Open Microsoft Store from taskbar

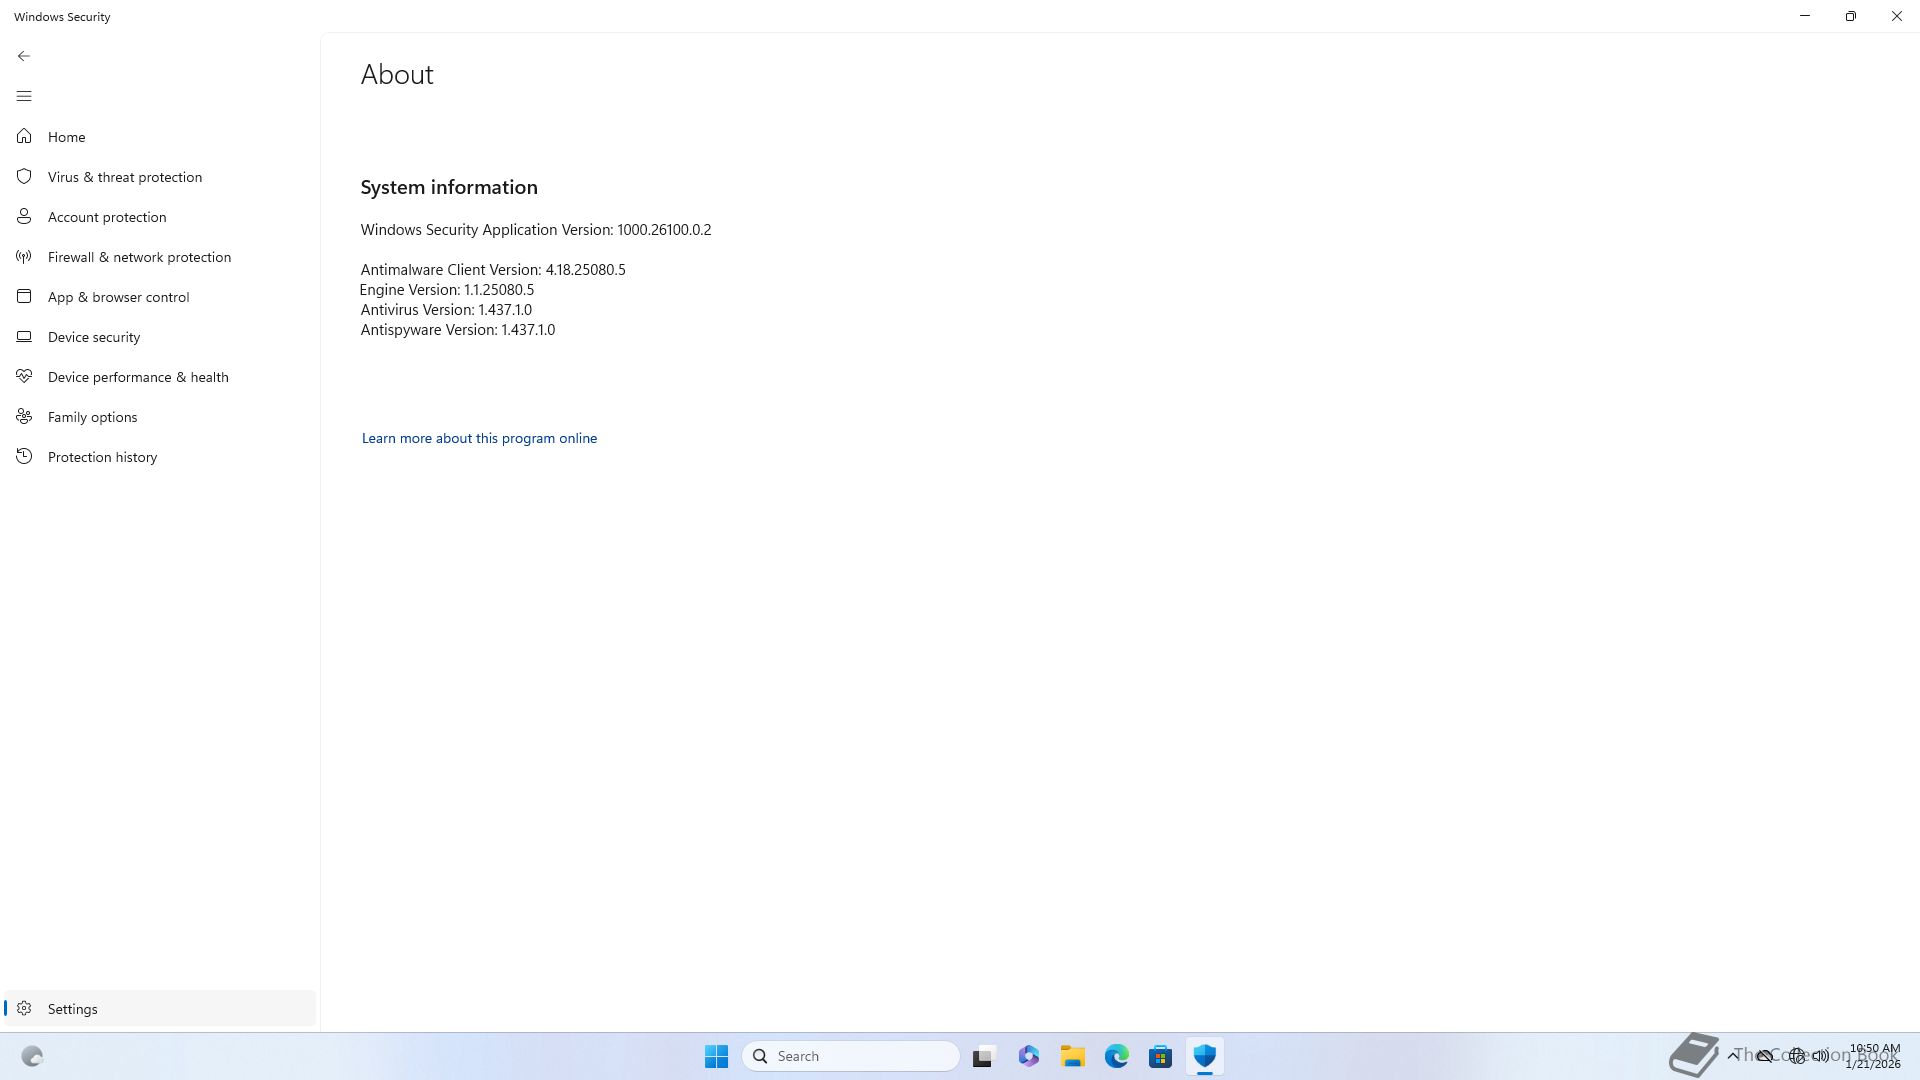point(1160,1056)
